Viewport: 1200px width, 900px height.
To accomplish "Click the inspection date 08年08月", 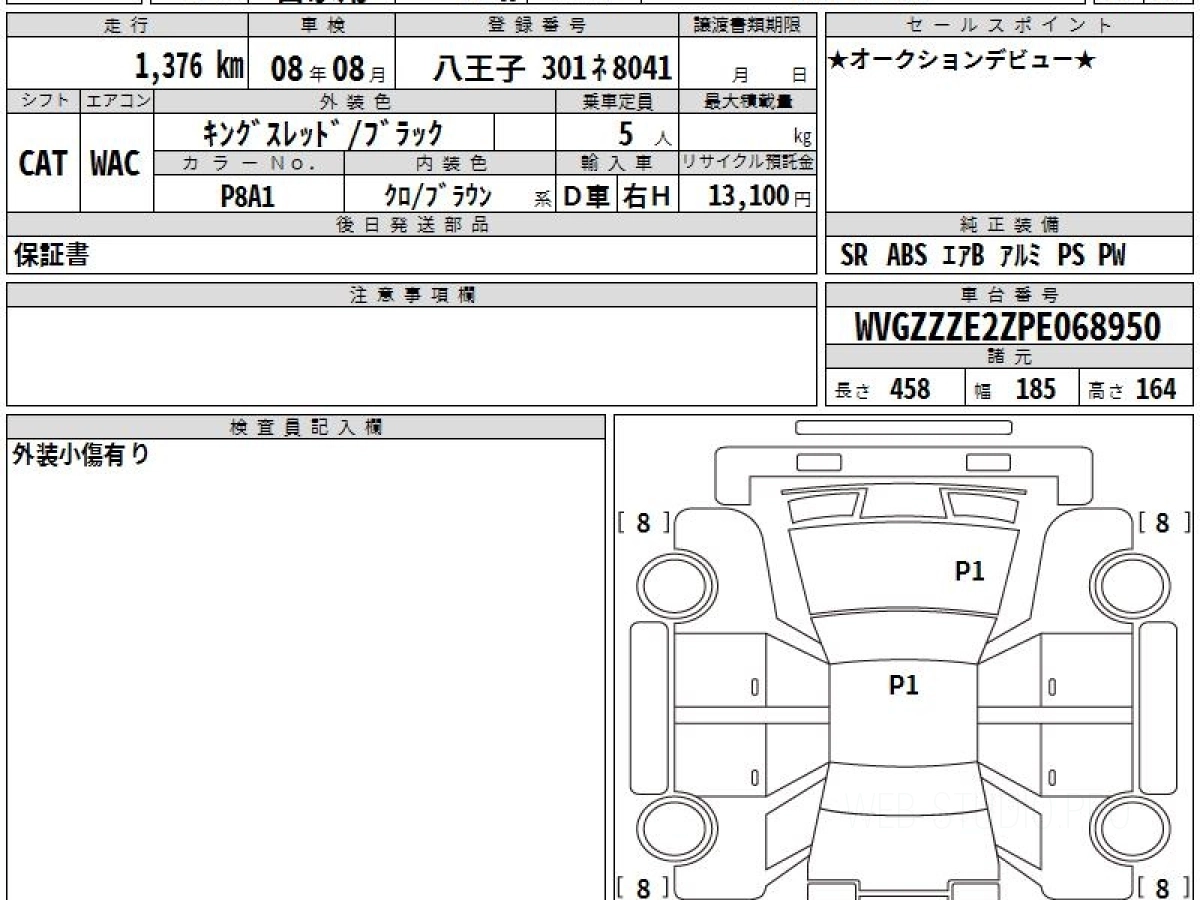I will click(x=328, y=69).
